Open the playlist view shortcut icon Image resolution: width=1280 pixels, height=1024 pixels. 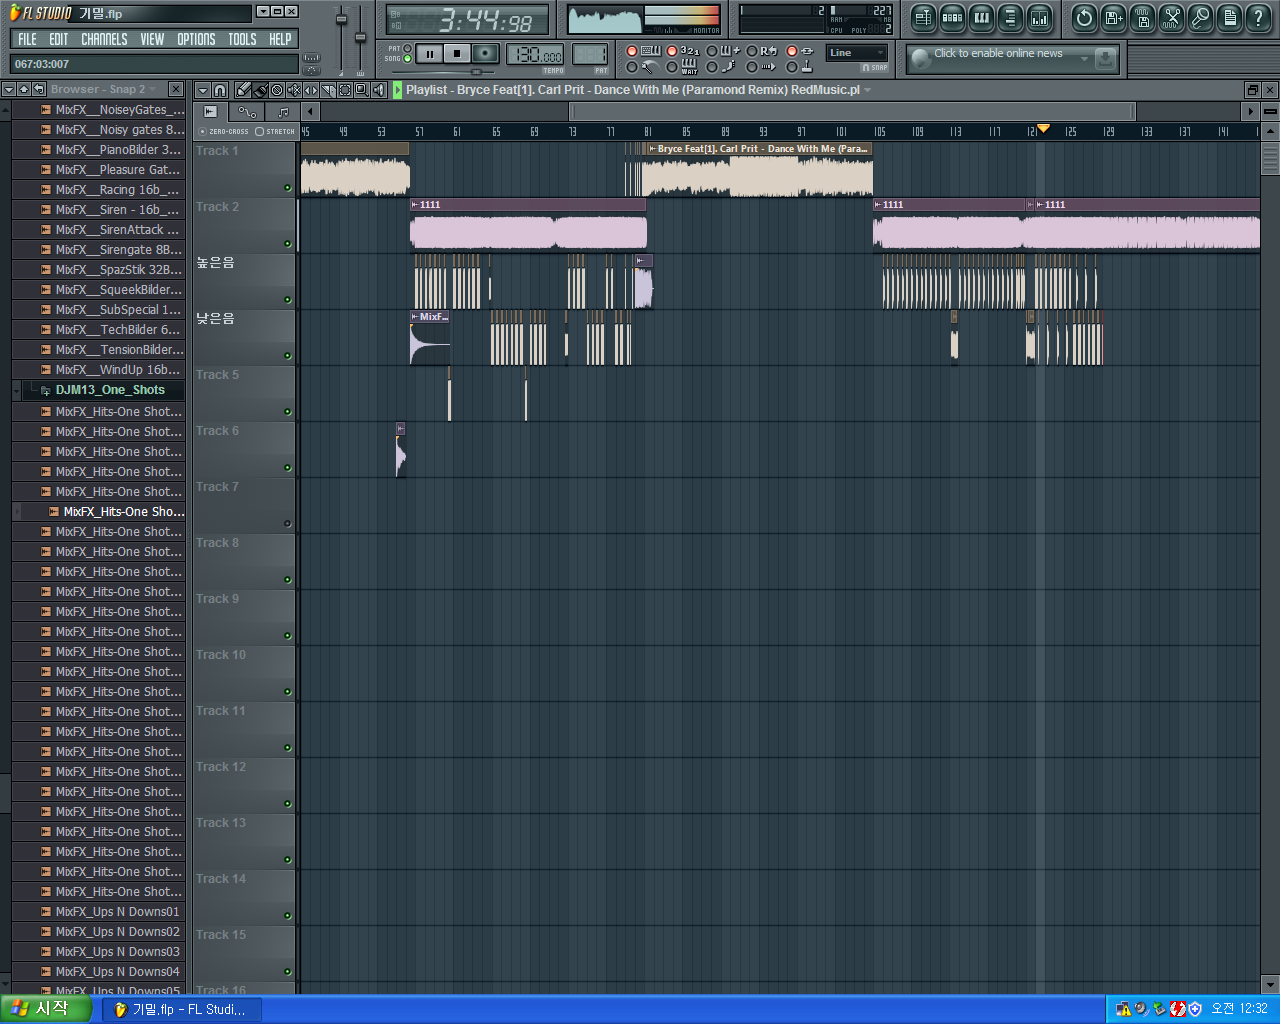coord(923,18)
